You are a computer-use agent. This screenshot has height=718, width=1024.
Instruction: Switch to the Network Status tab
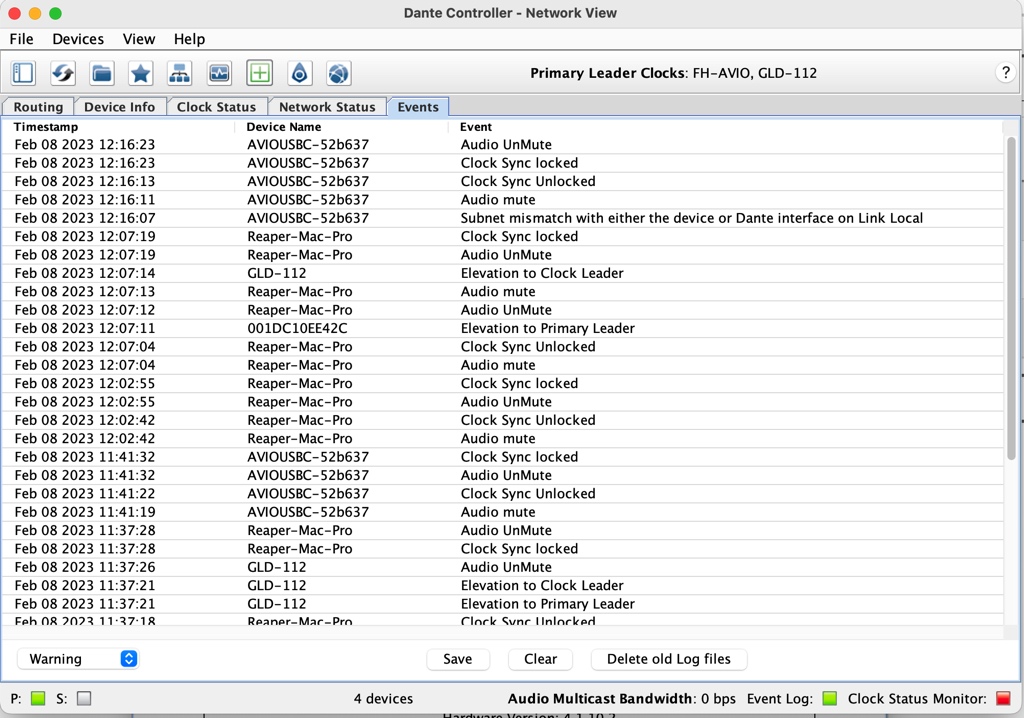327,107
